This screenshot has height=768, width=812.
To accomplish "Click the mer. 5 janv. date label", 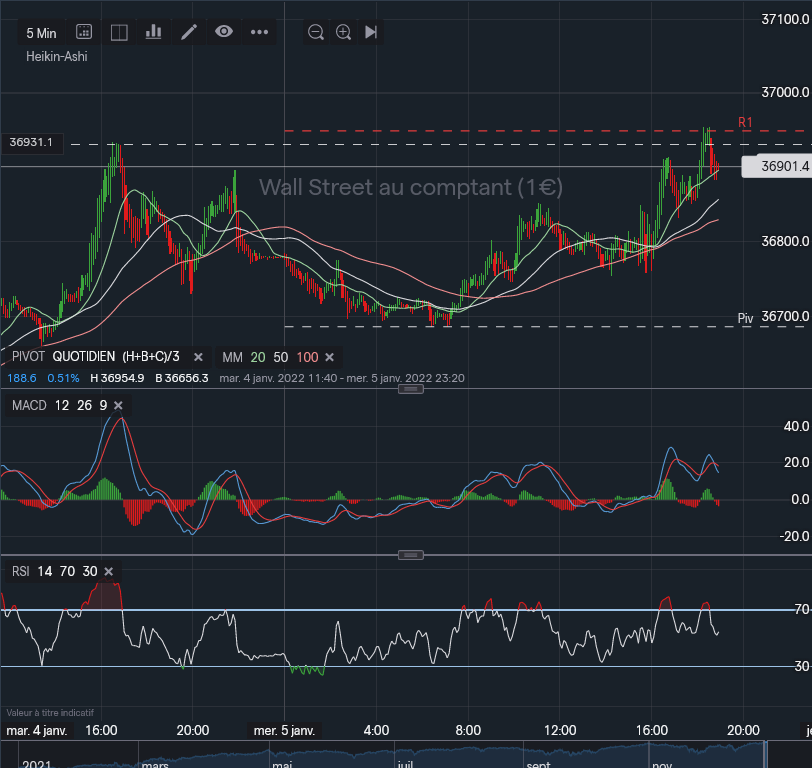I will [284, 730].
